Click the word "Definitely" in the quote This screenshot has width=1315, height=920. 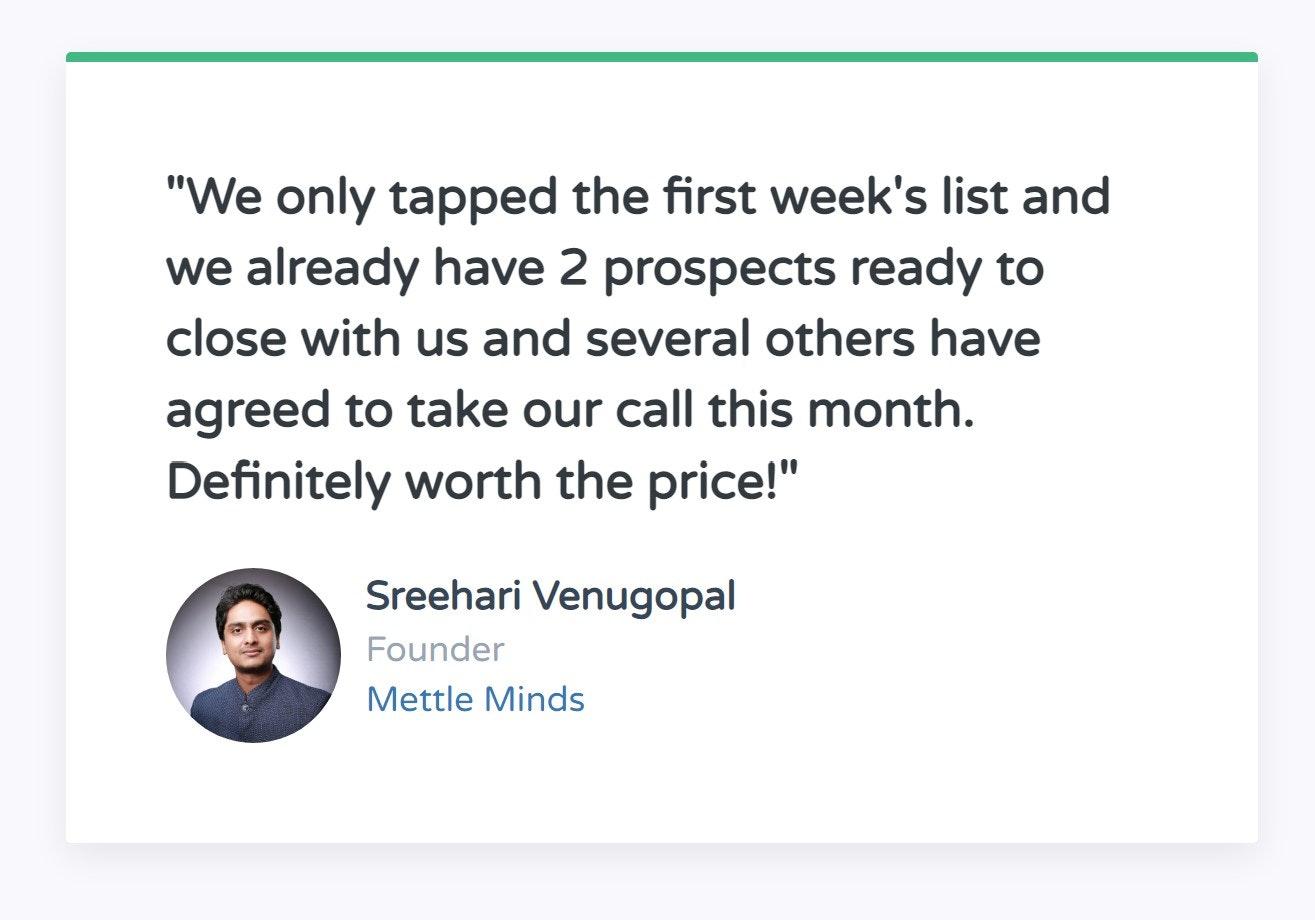pyautogui.click(x=278, y=484)
